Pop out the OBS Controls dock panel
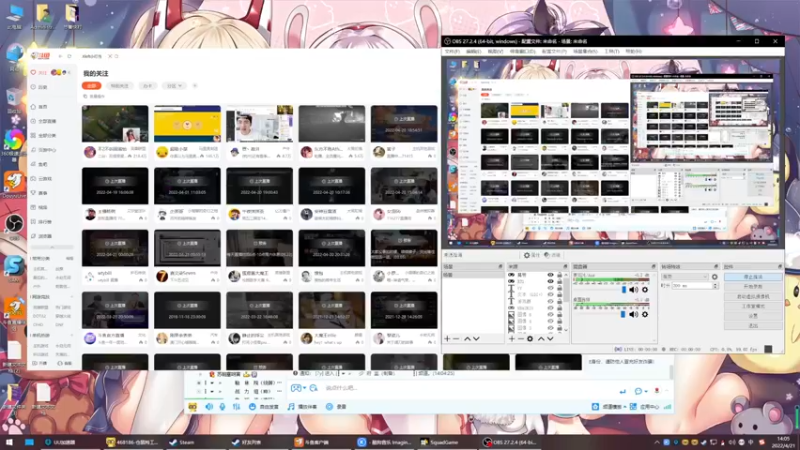Image resolution: width=800 pixels, height=450 pixels. click(780, 266)
